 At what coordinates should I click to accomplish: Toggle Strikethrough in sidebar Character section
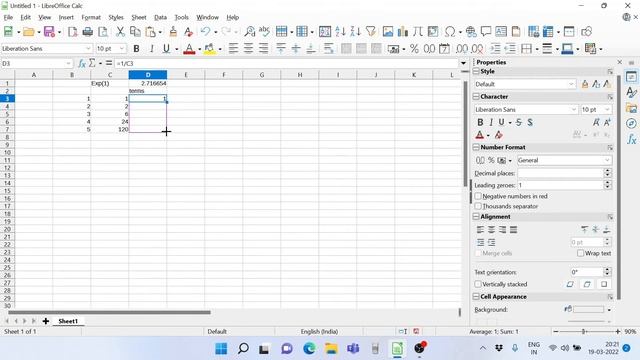tap(519, 122)
